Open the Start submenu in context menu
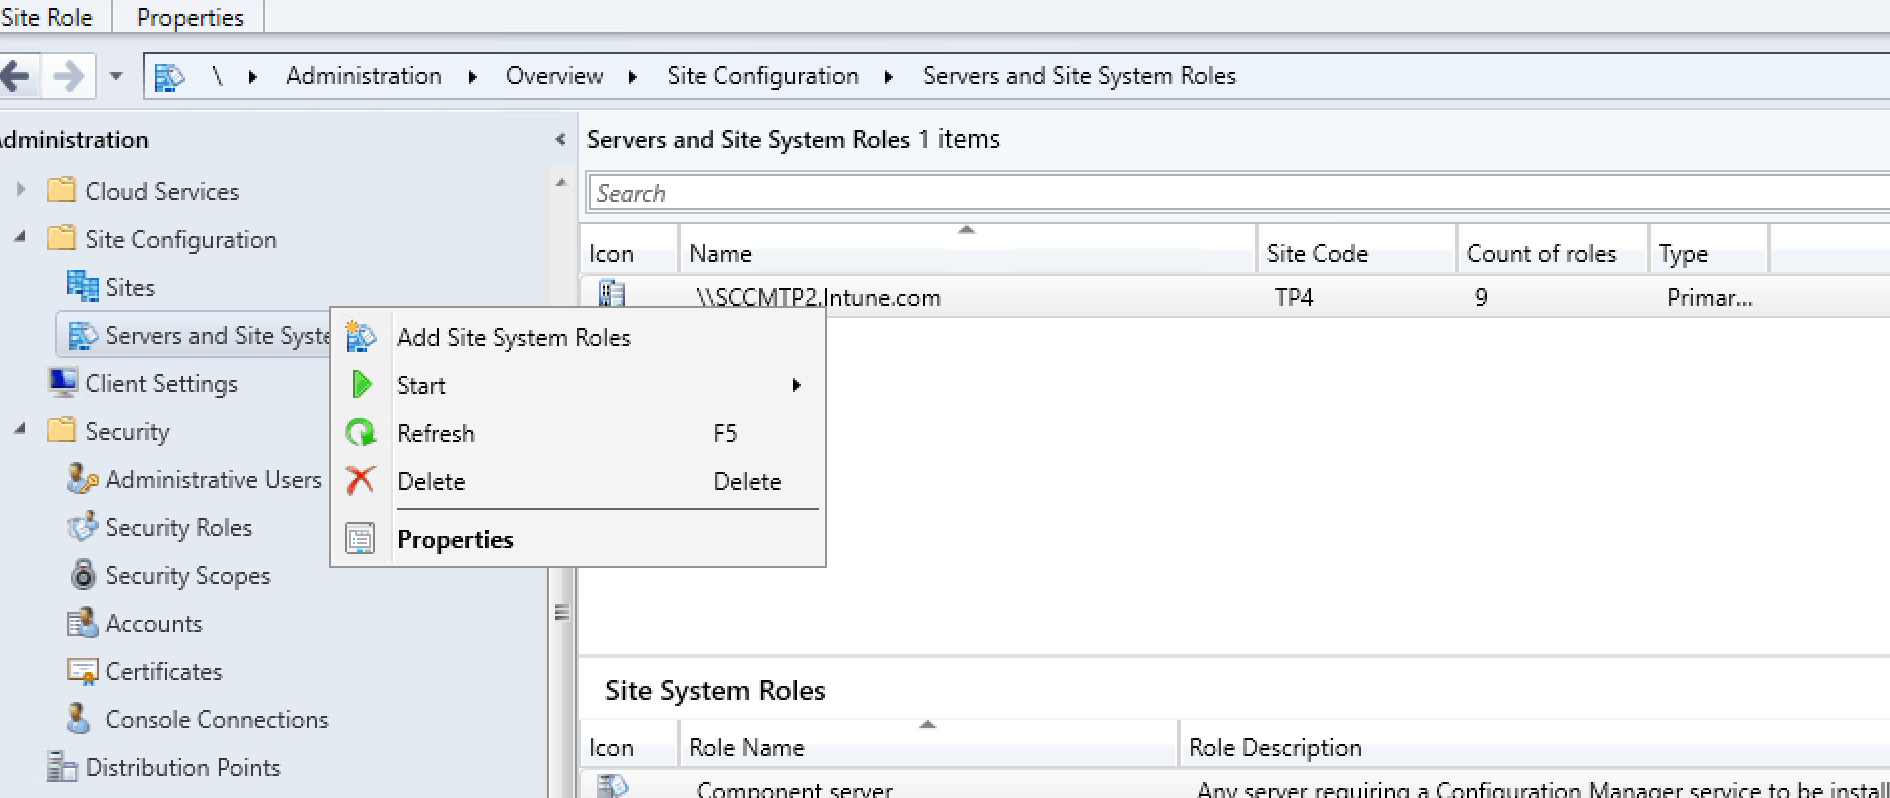 point(578,386)
